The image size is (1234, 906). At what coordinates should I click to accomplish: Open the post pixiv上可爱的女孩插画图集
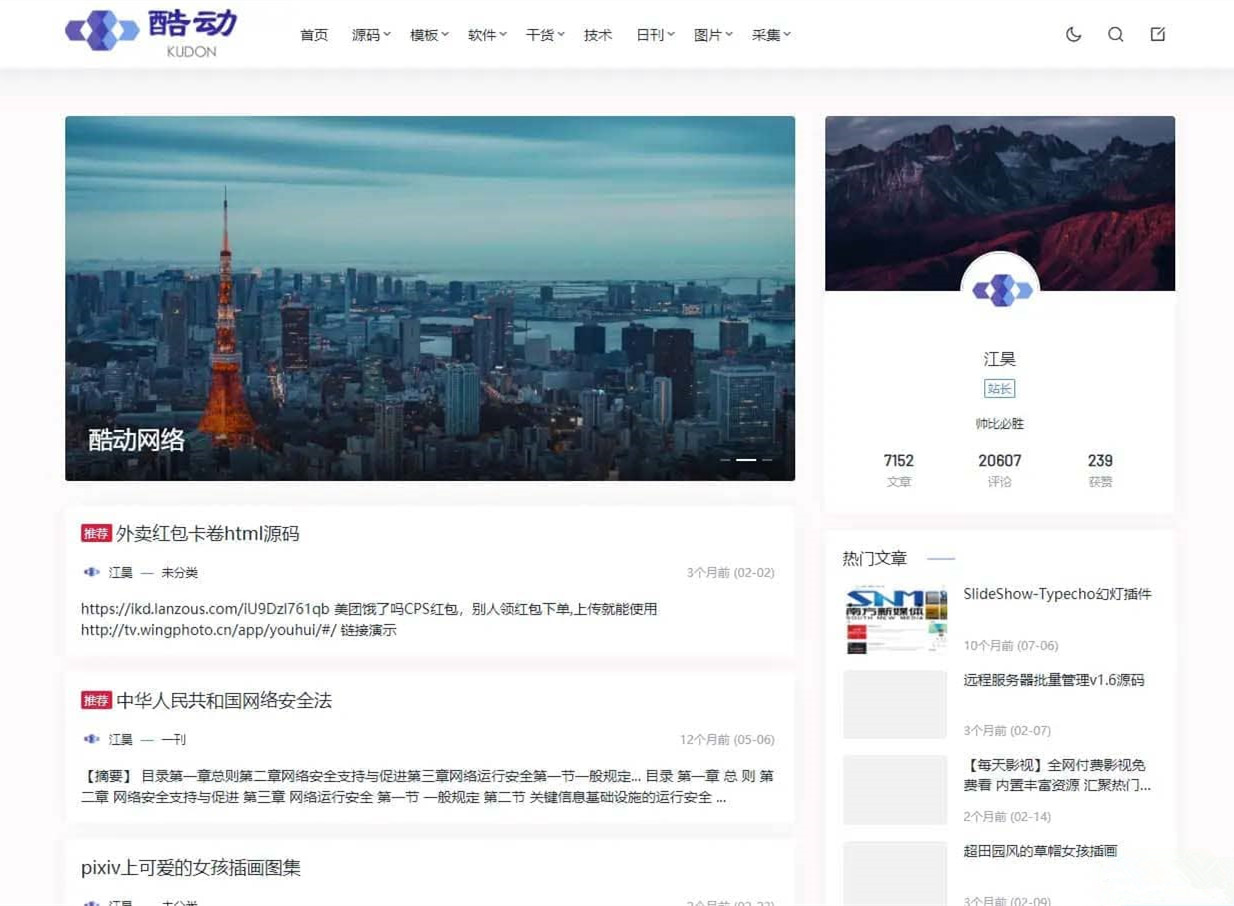(191, 868)
